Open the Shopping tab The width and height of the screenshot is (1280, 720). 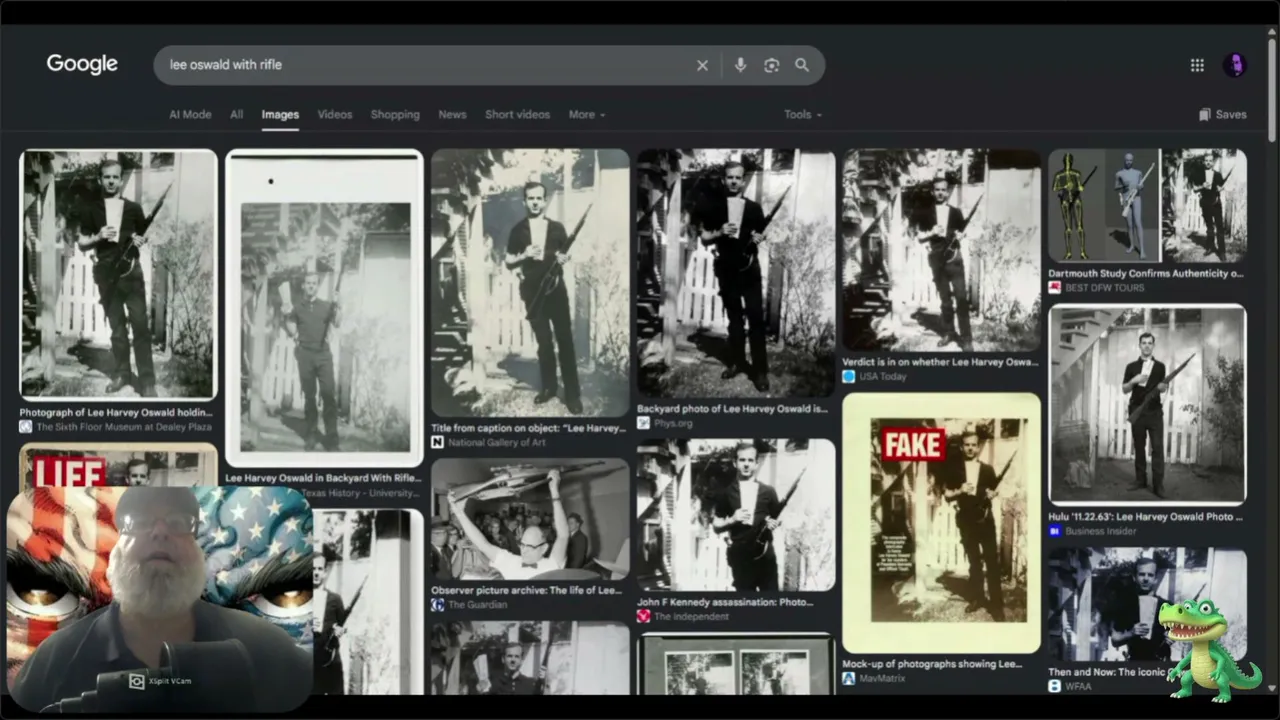tap(395, 115)
